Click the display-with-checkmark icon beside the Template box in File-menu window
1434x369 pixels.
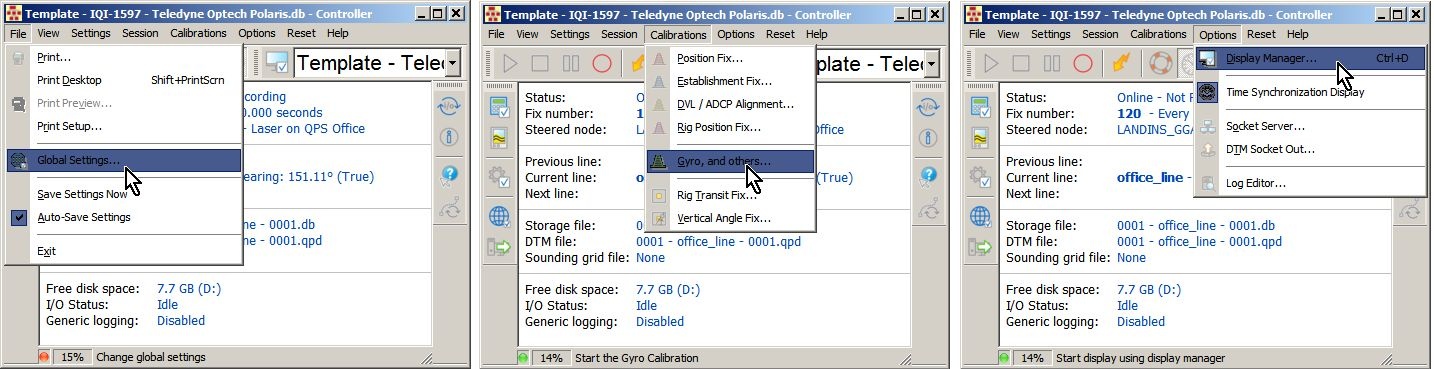click(277, 63)
